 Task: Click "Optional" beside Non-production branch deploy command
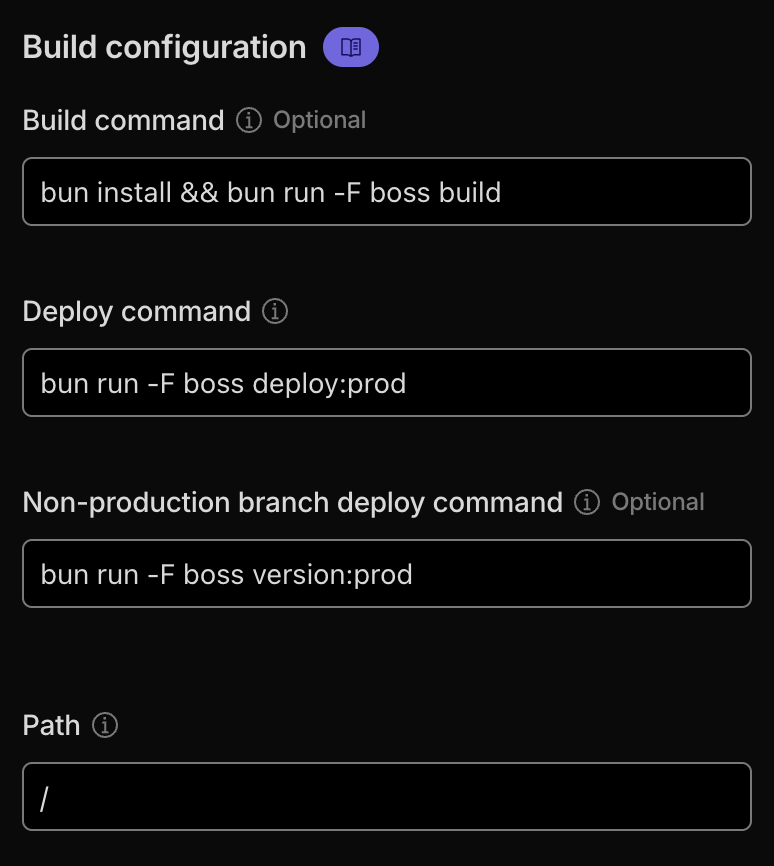click(x=658, y=502)
